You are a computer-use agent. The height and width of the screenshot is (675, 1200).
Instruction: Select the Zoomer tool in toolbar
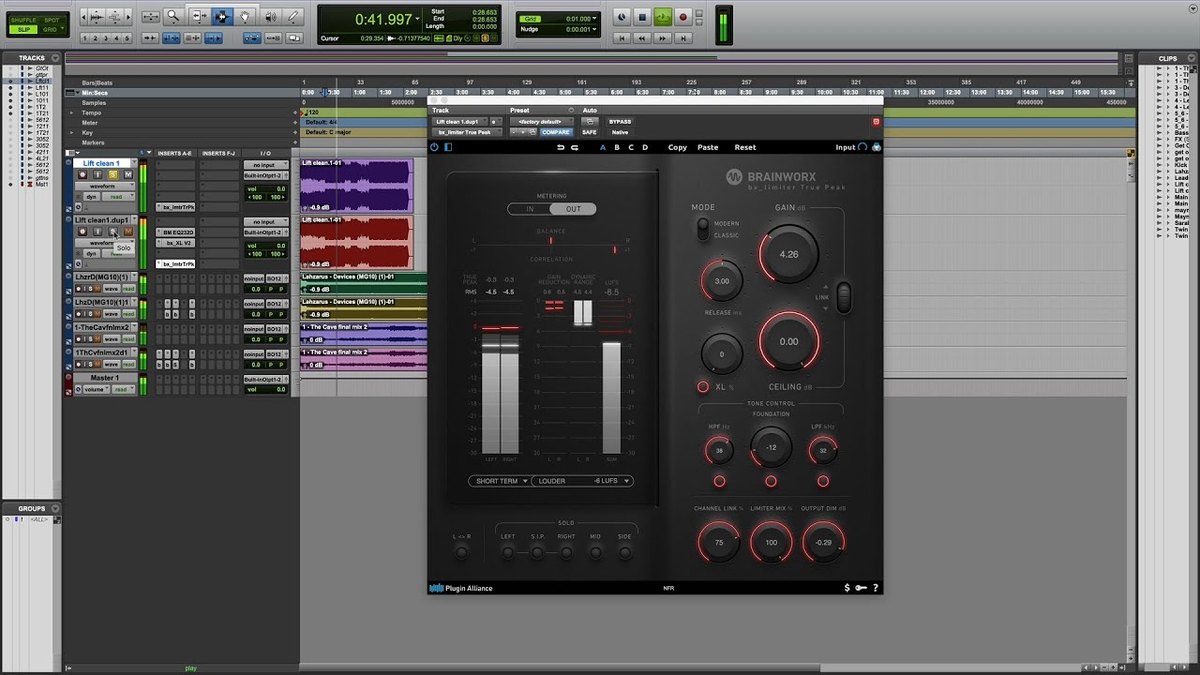click(x=173, y=17)
